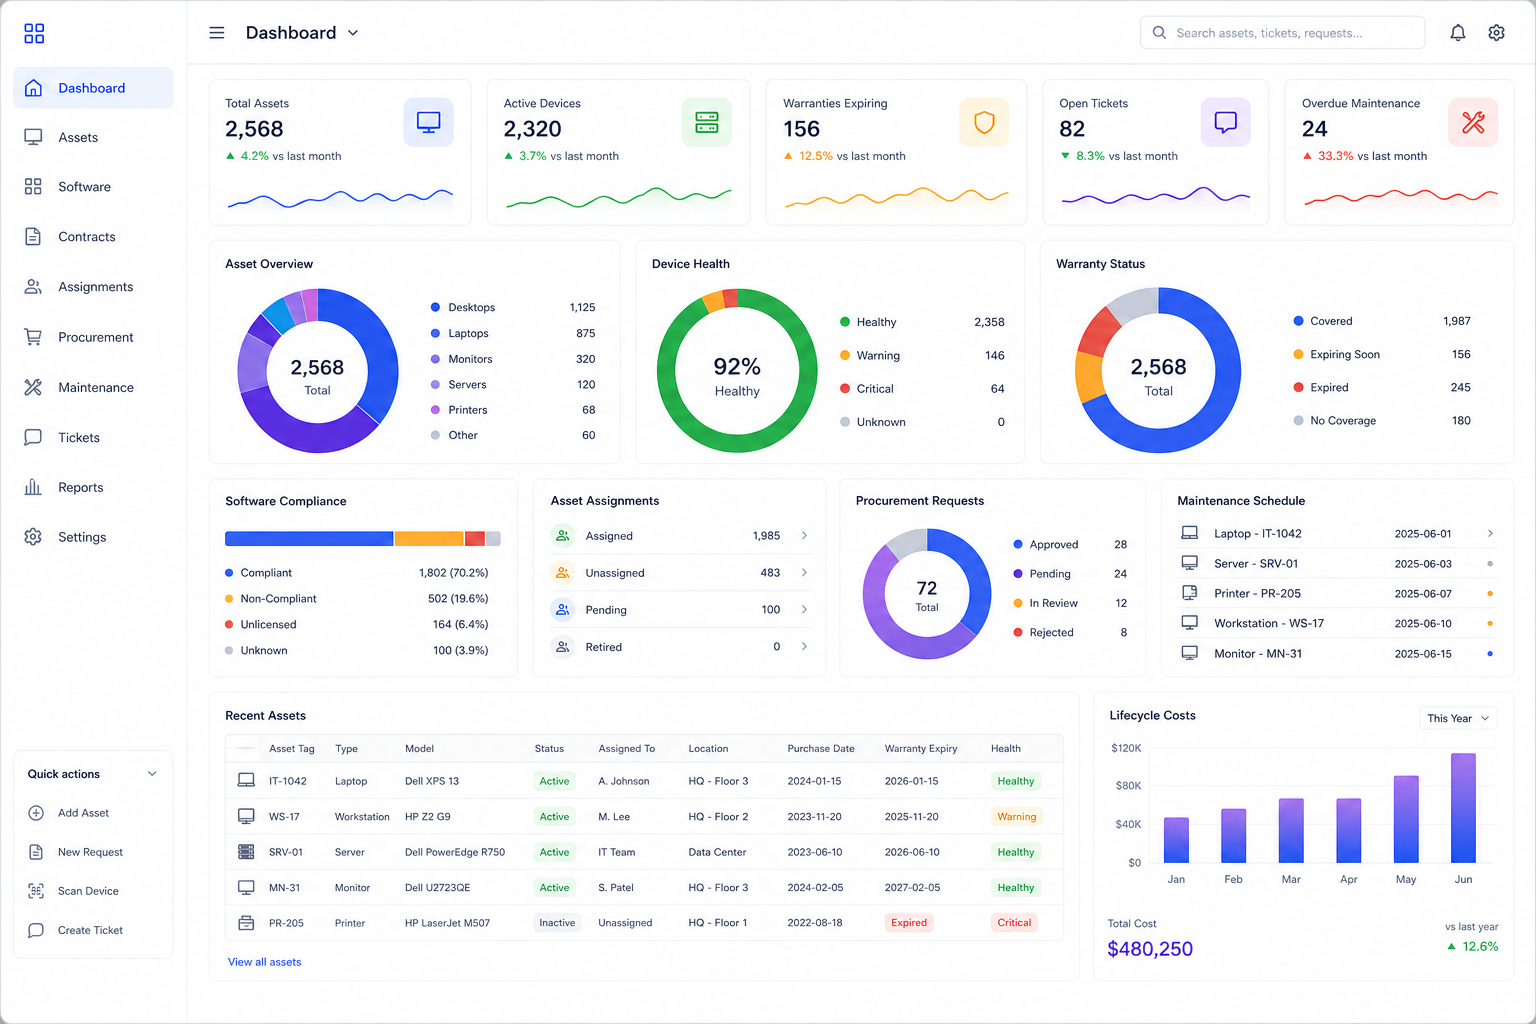Viewport: 1536px width, 1024px height.
Task: Open Settings in sidebar
Action: [x=93, y=537]
